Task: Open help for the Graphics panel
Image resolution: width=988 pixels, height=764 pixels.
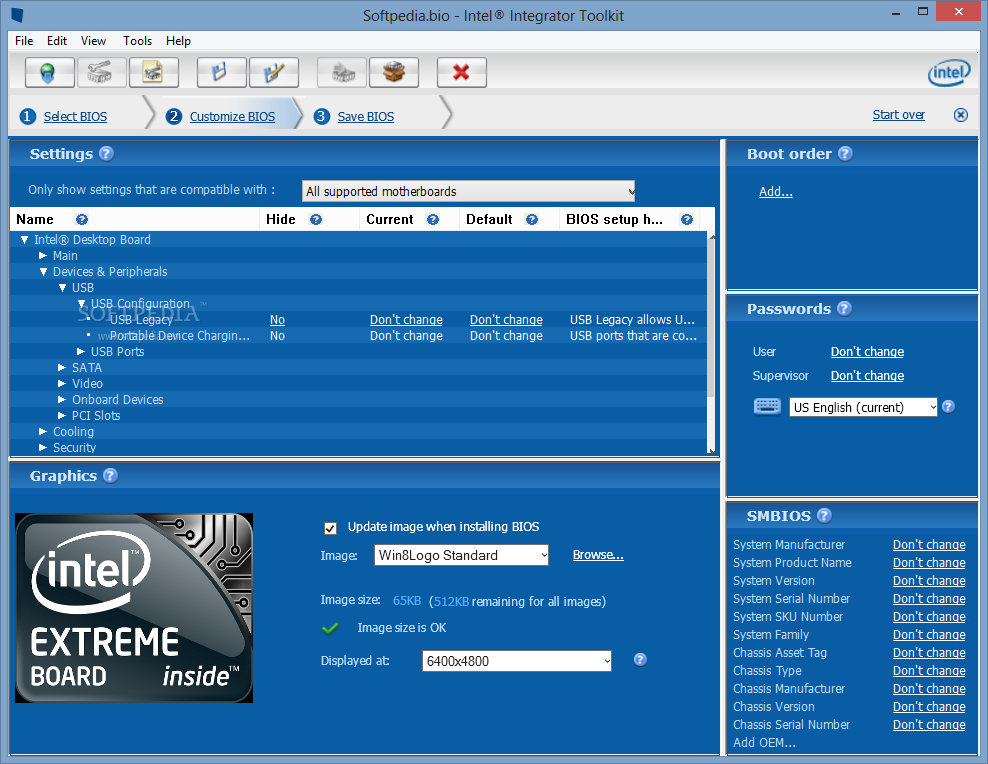Action: (x=110, y=476)
